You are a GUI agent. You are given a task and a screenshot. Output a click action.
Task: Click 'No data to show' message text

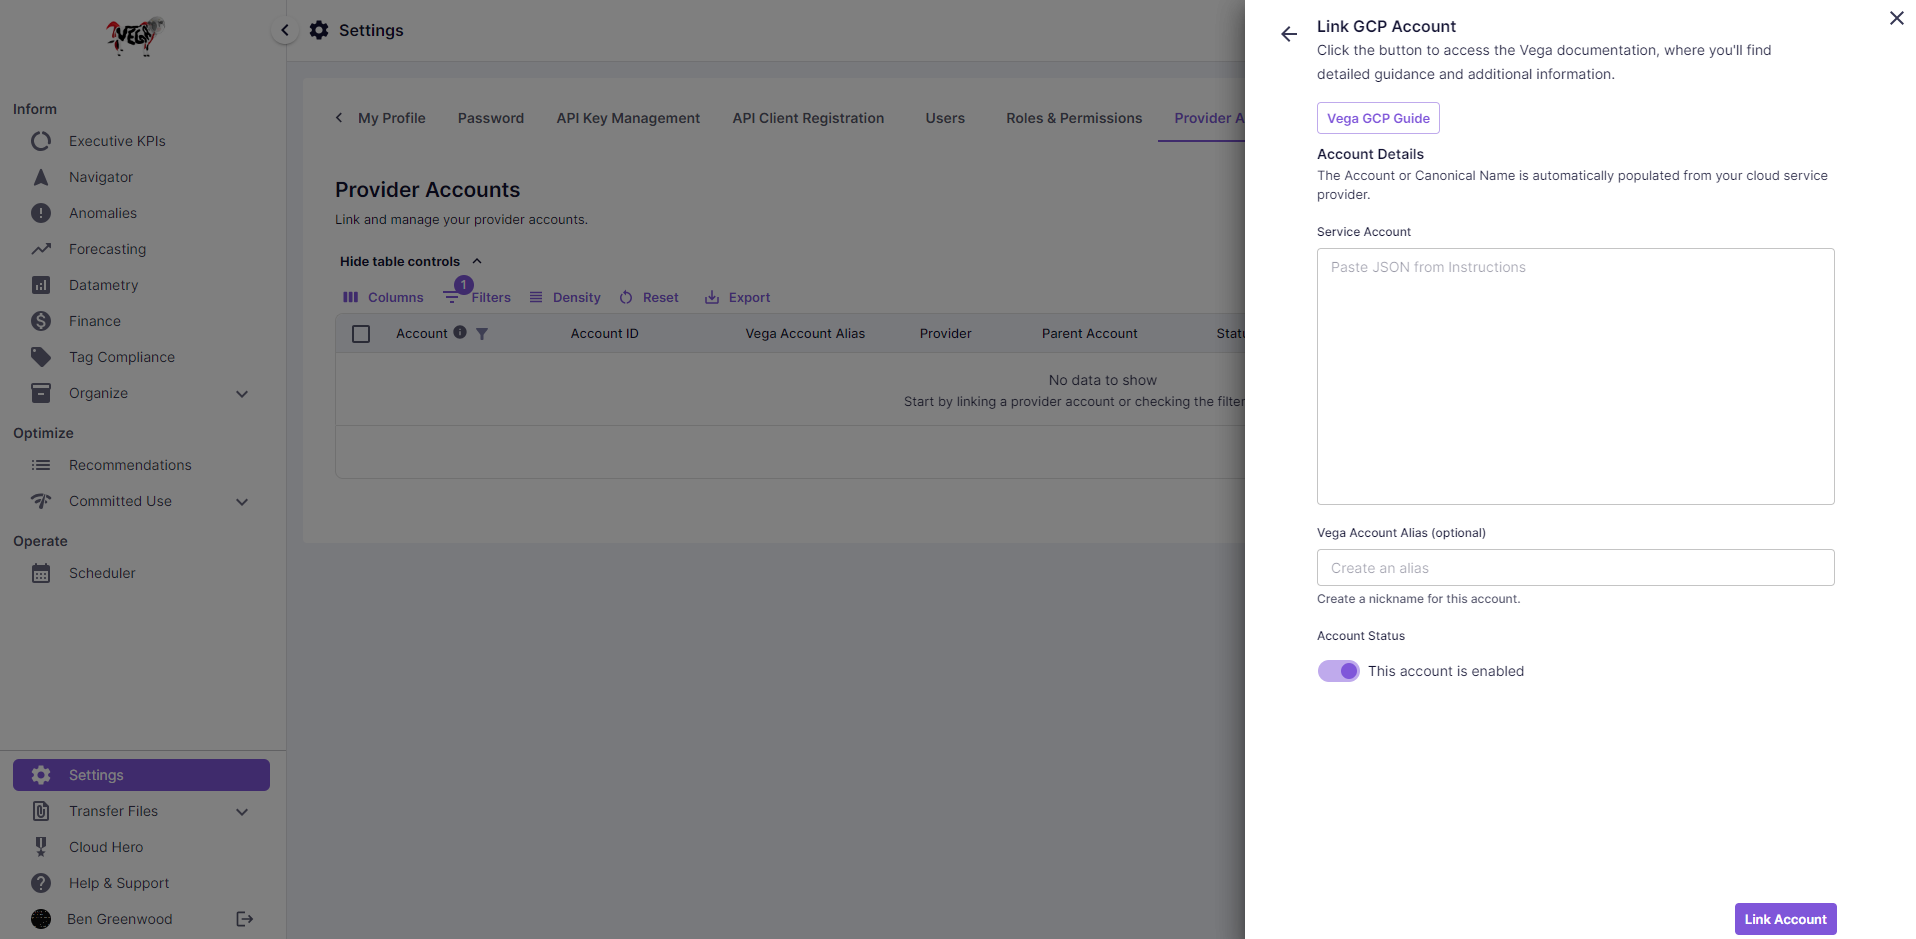click(x=1102, y=380)
